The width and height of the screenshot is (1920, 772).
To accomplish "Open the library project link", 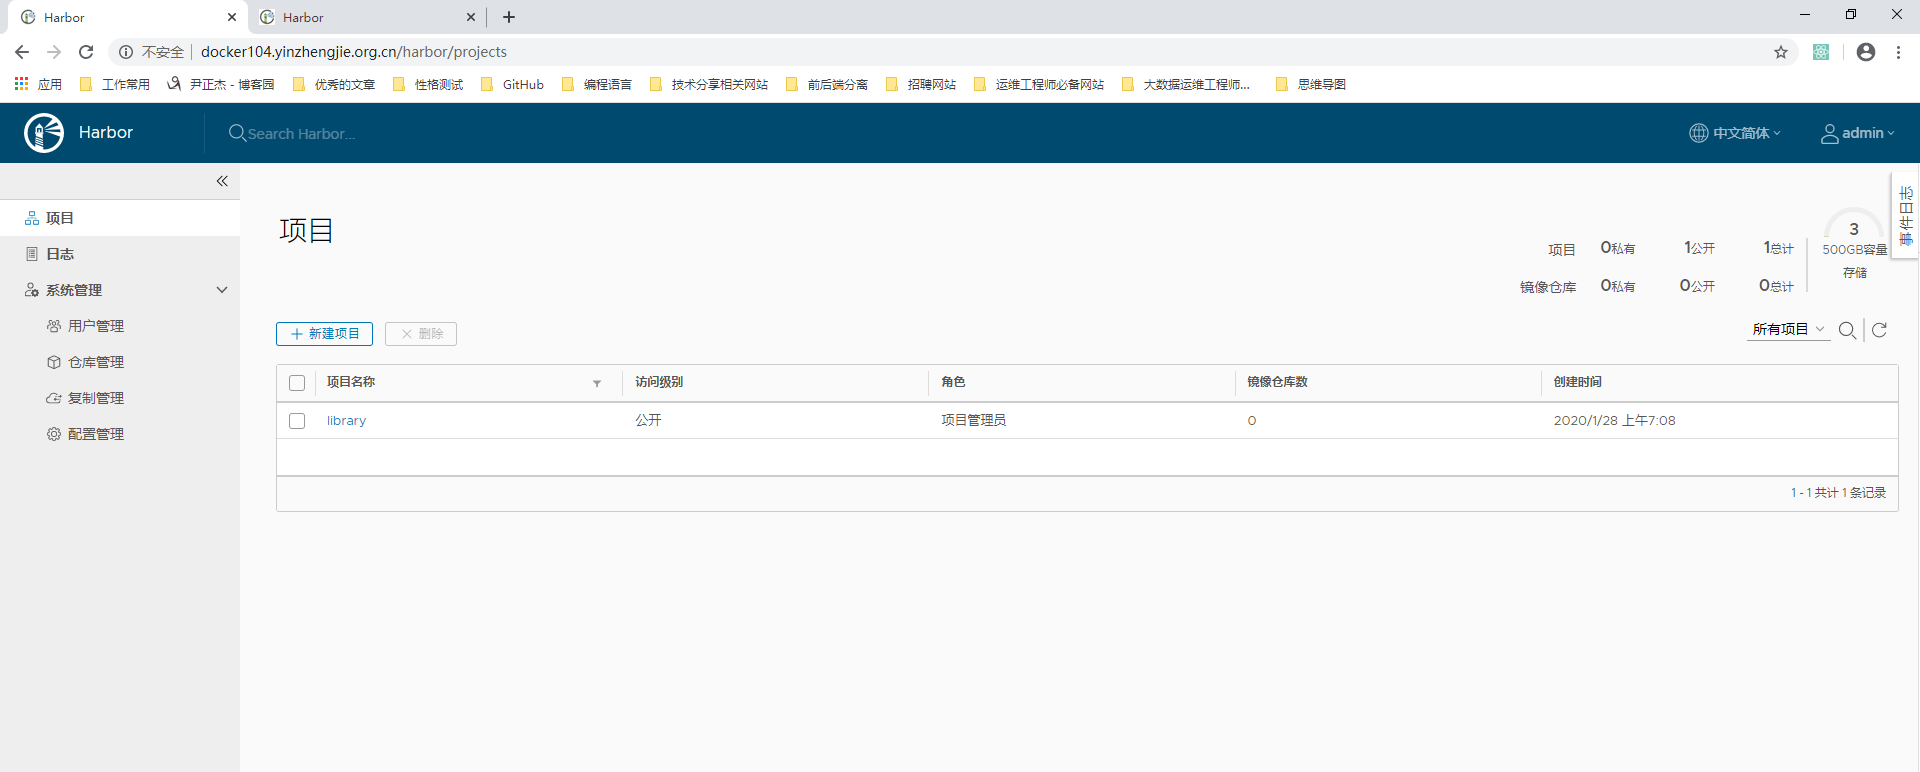I will 346,421.
